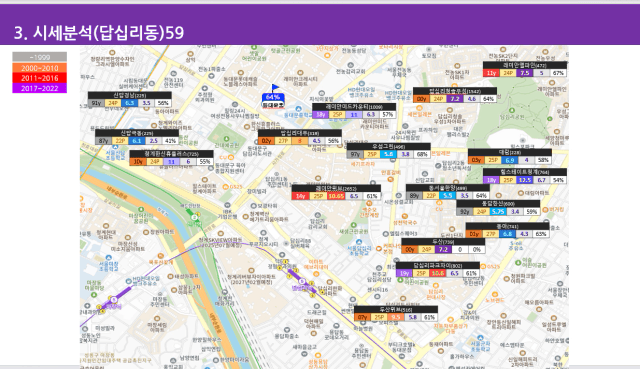Screen dimensions: 640x369
Task: Click the purple subway station icon near 답십리
Action: tap(302, 281)
